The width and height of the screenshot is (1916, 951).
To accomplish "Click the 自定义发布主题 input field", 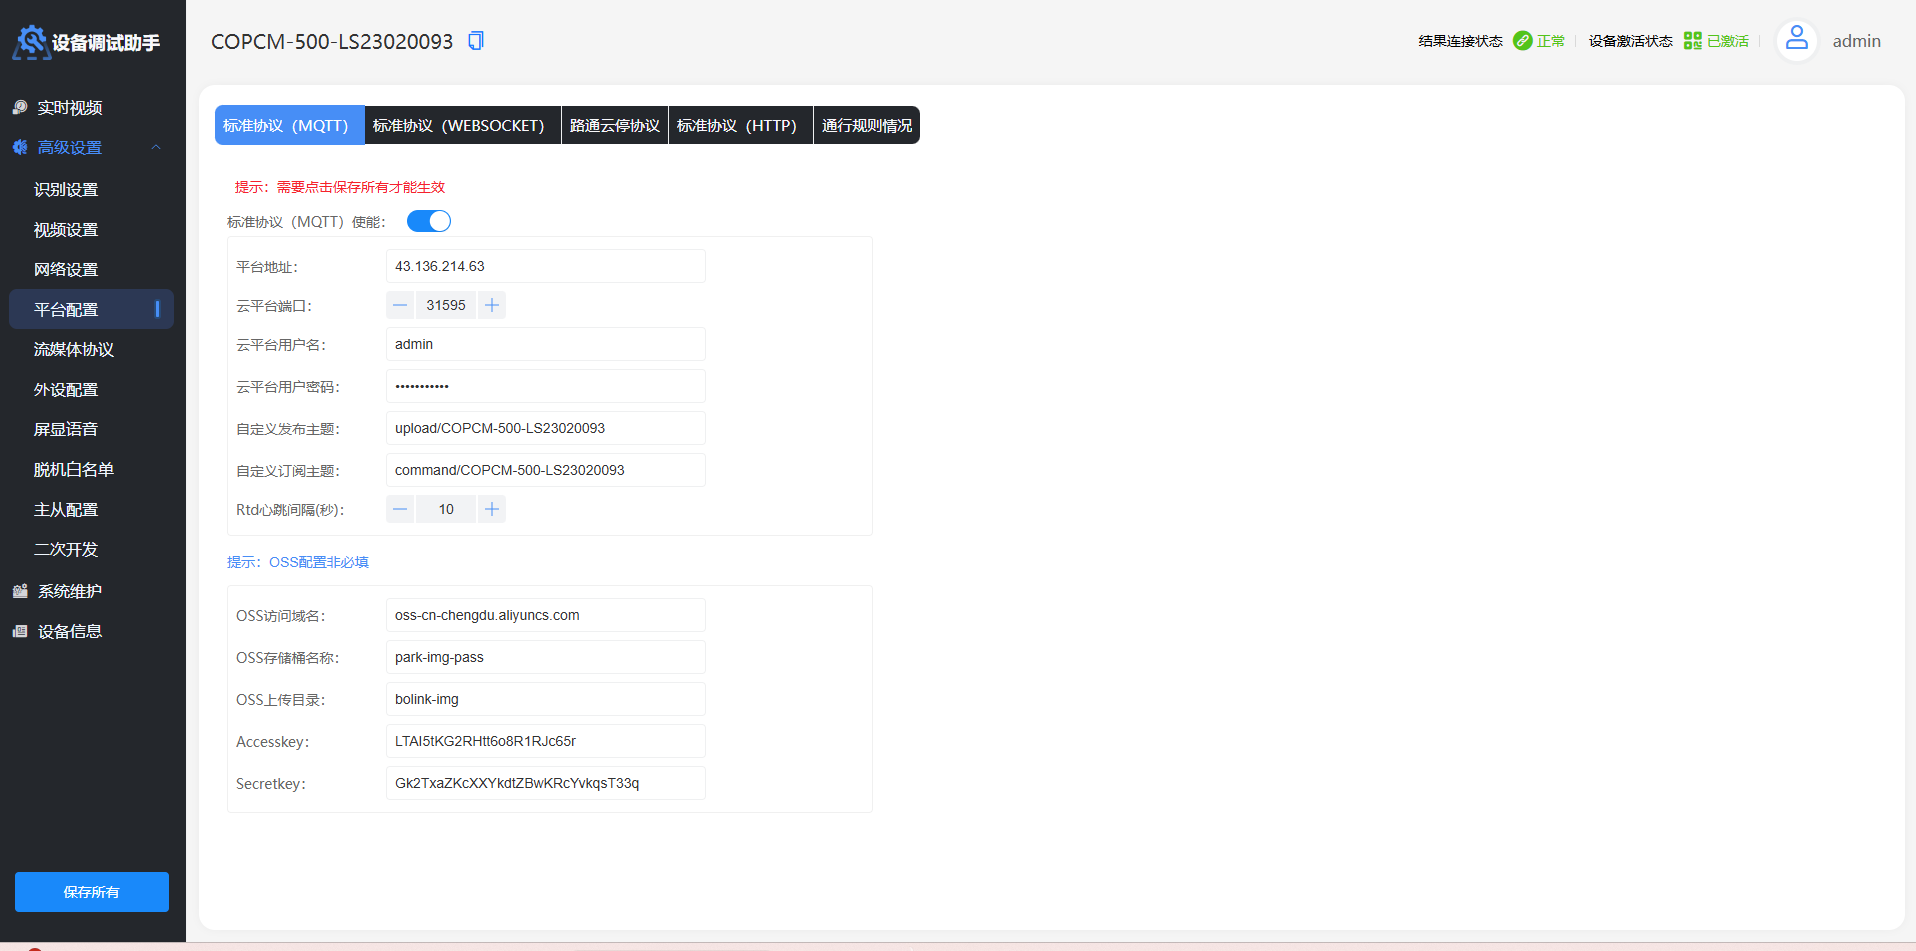I will click(546, 428).
